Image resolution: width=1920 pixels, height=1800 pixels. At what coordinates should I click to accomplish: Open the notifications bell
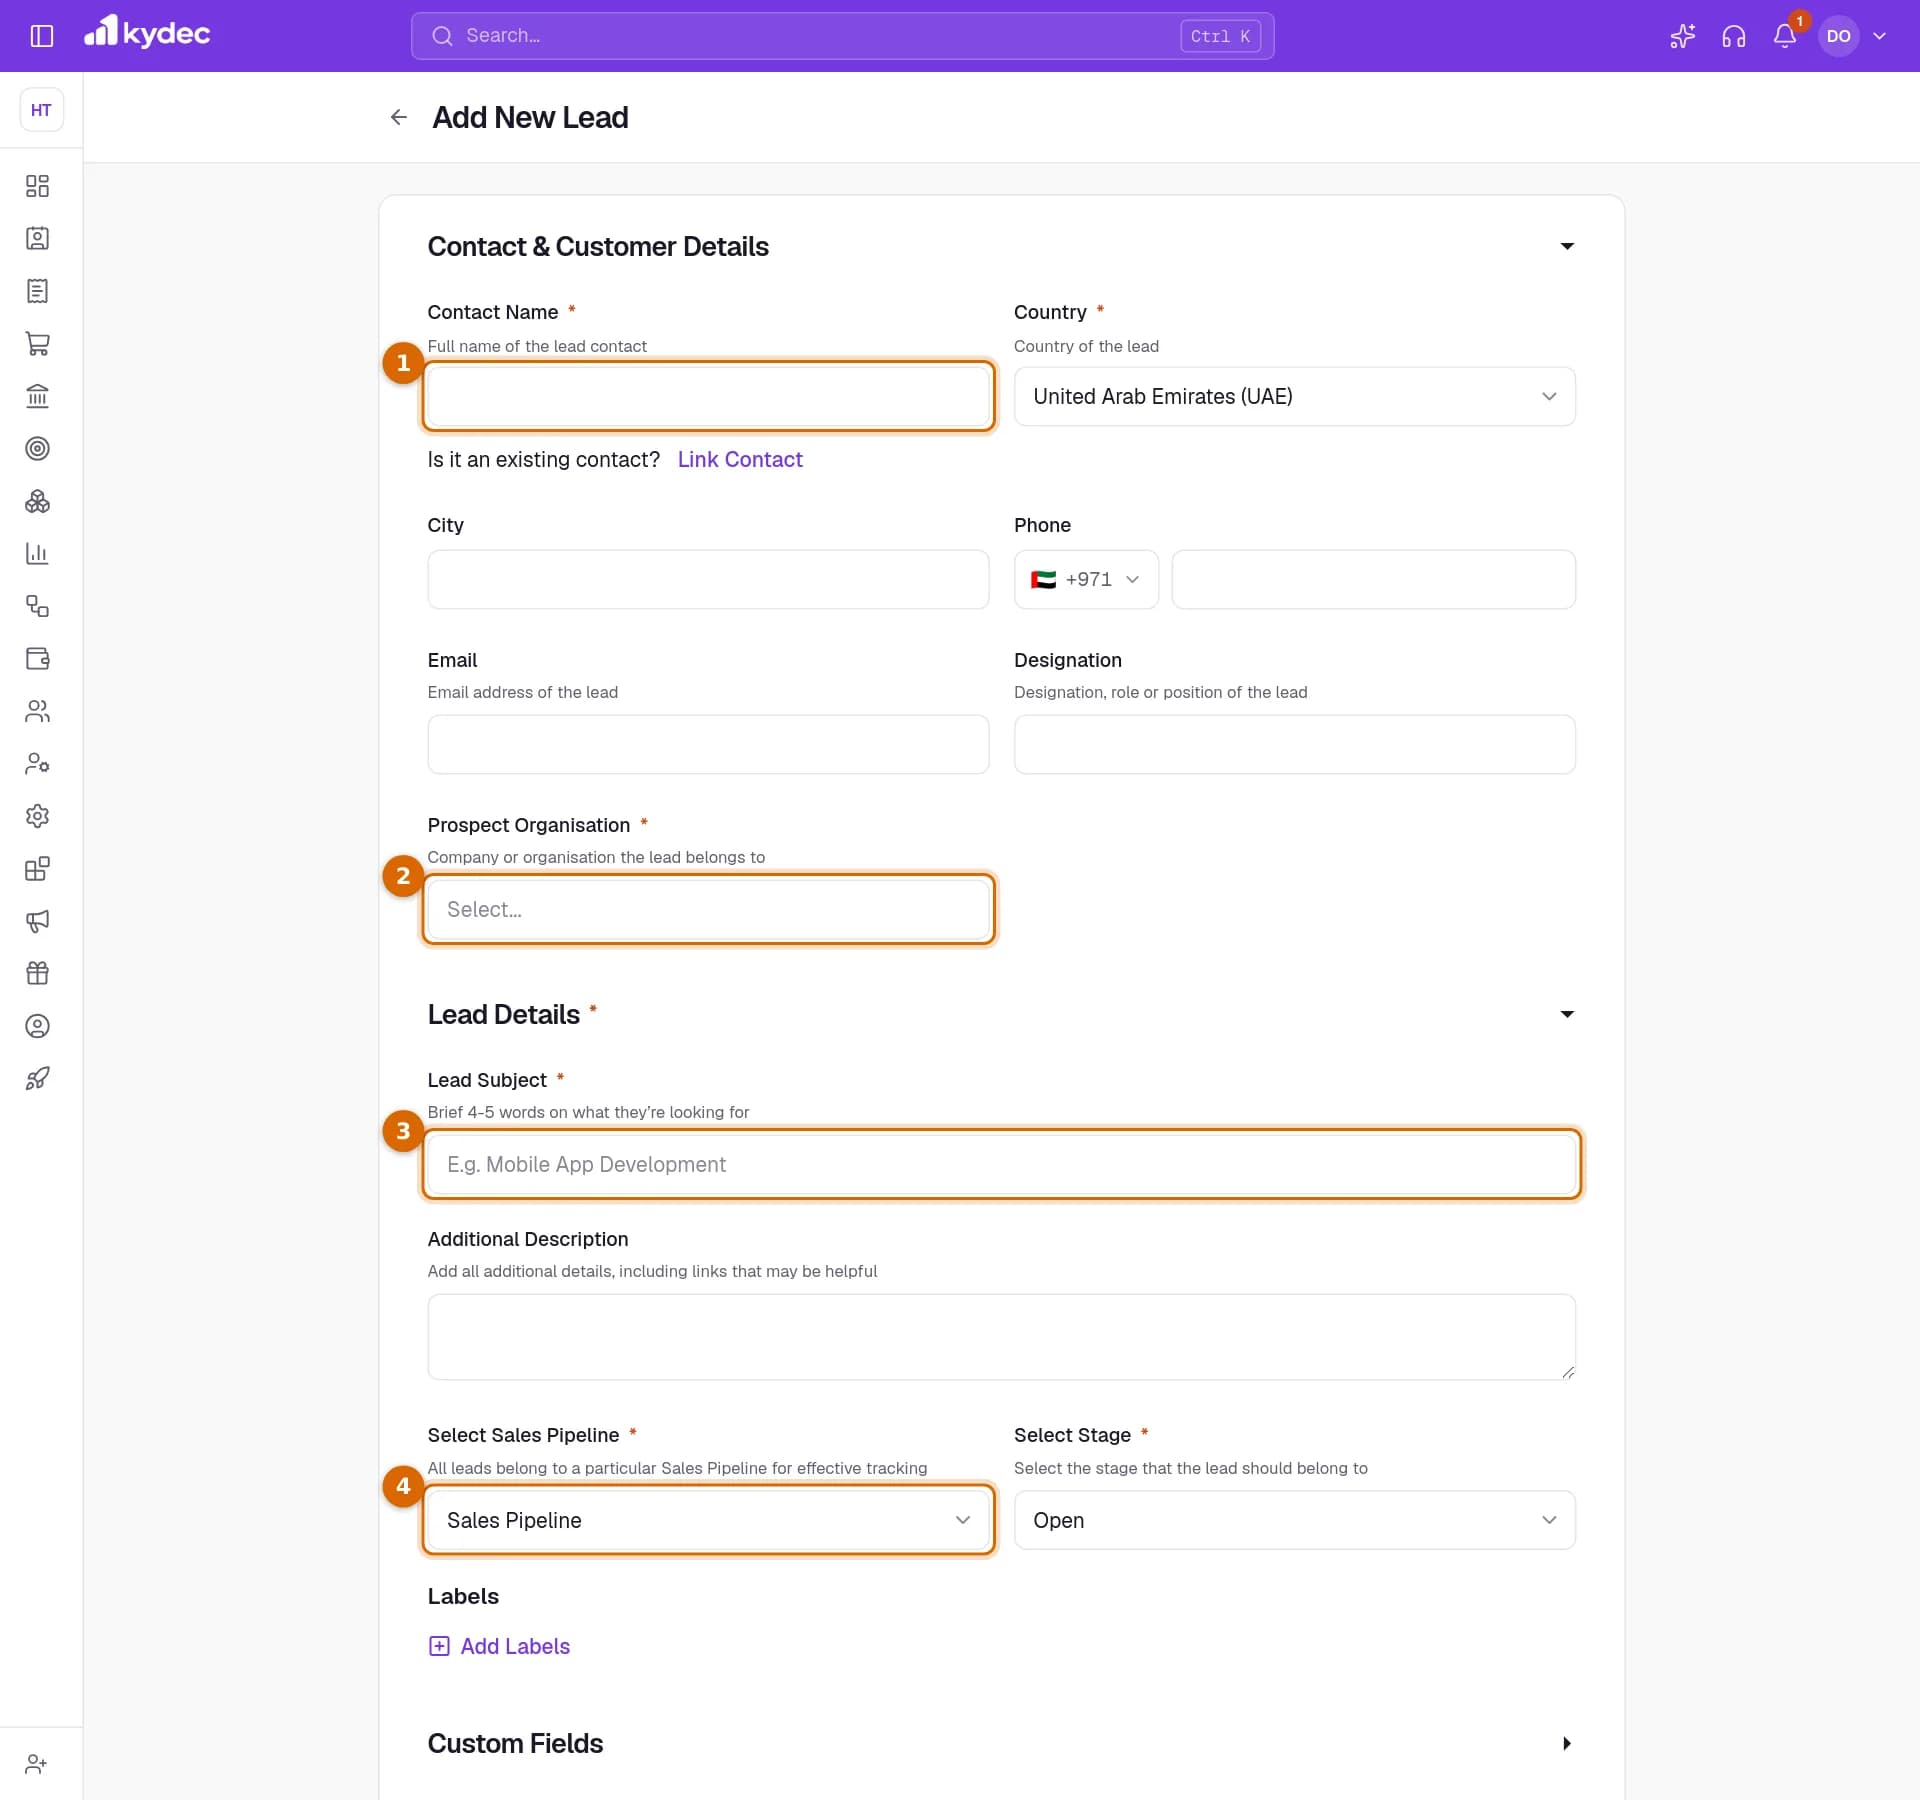point(1785,36)
